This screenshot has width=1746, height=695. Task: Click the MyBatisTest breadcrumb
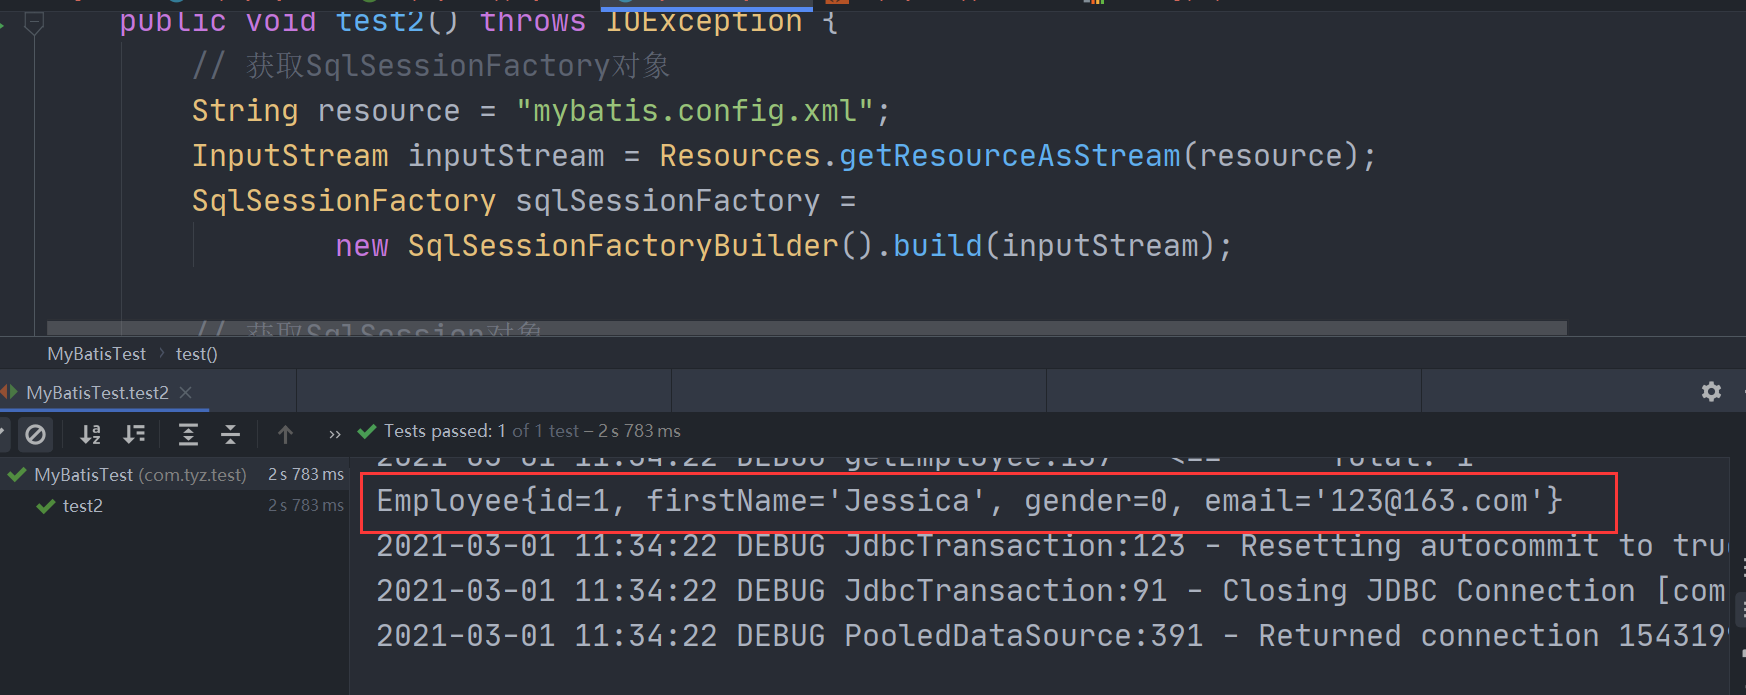(96, 354)
